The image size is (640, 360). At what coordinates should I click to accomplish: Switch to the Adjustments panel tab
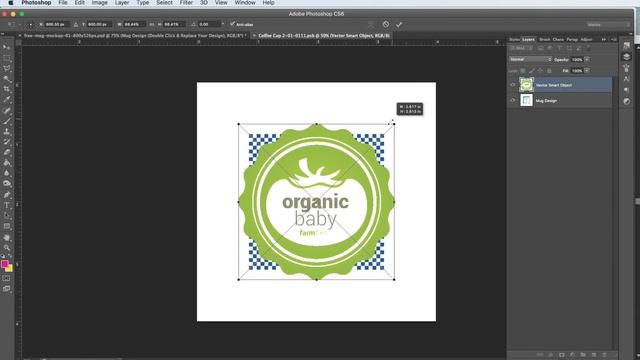tap(587, 40)
